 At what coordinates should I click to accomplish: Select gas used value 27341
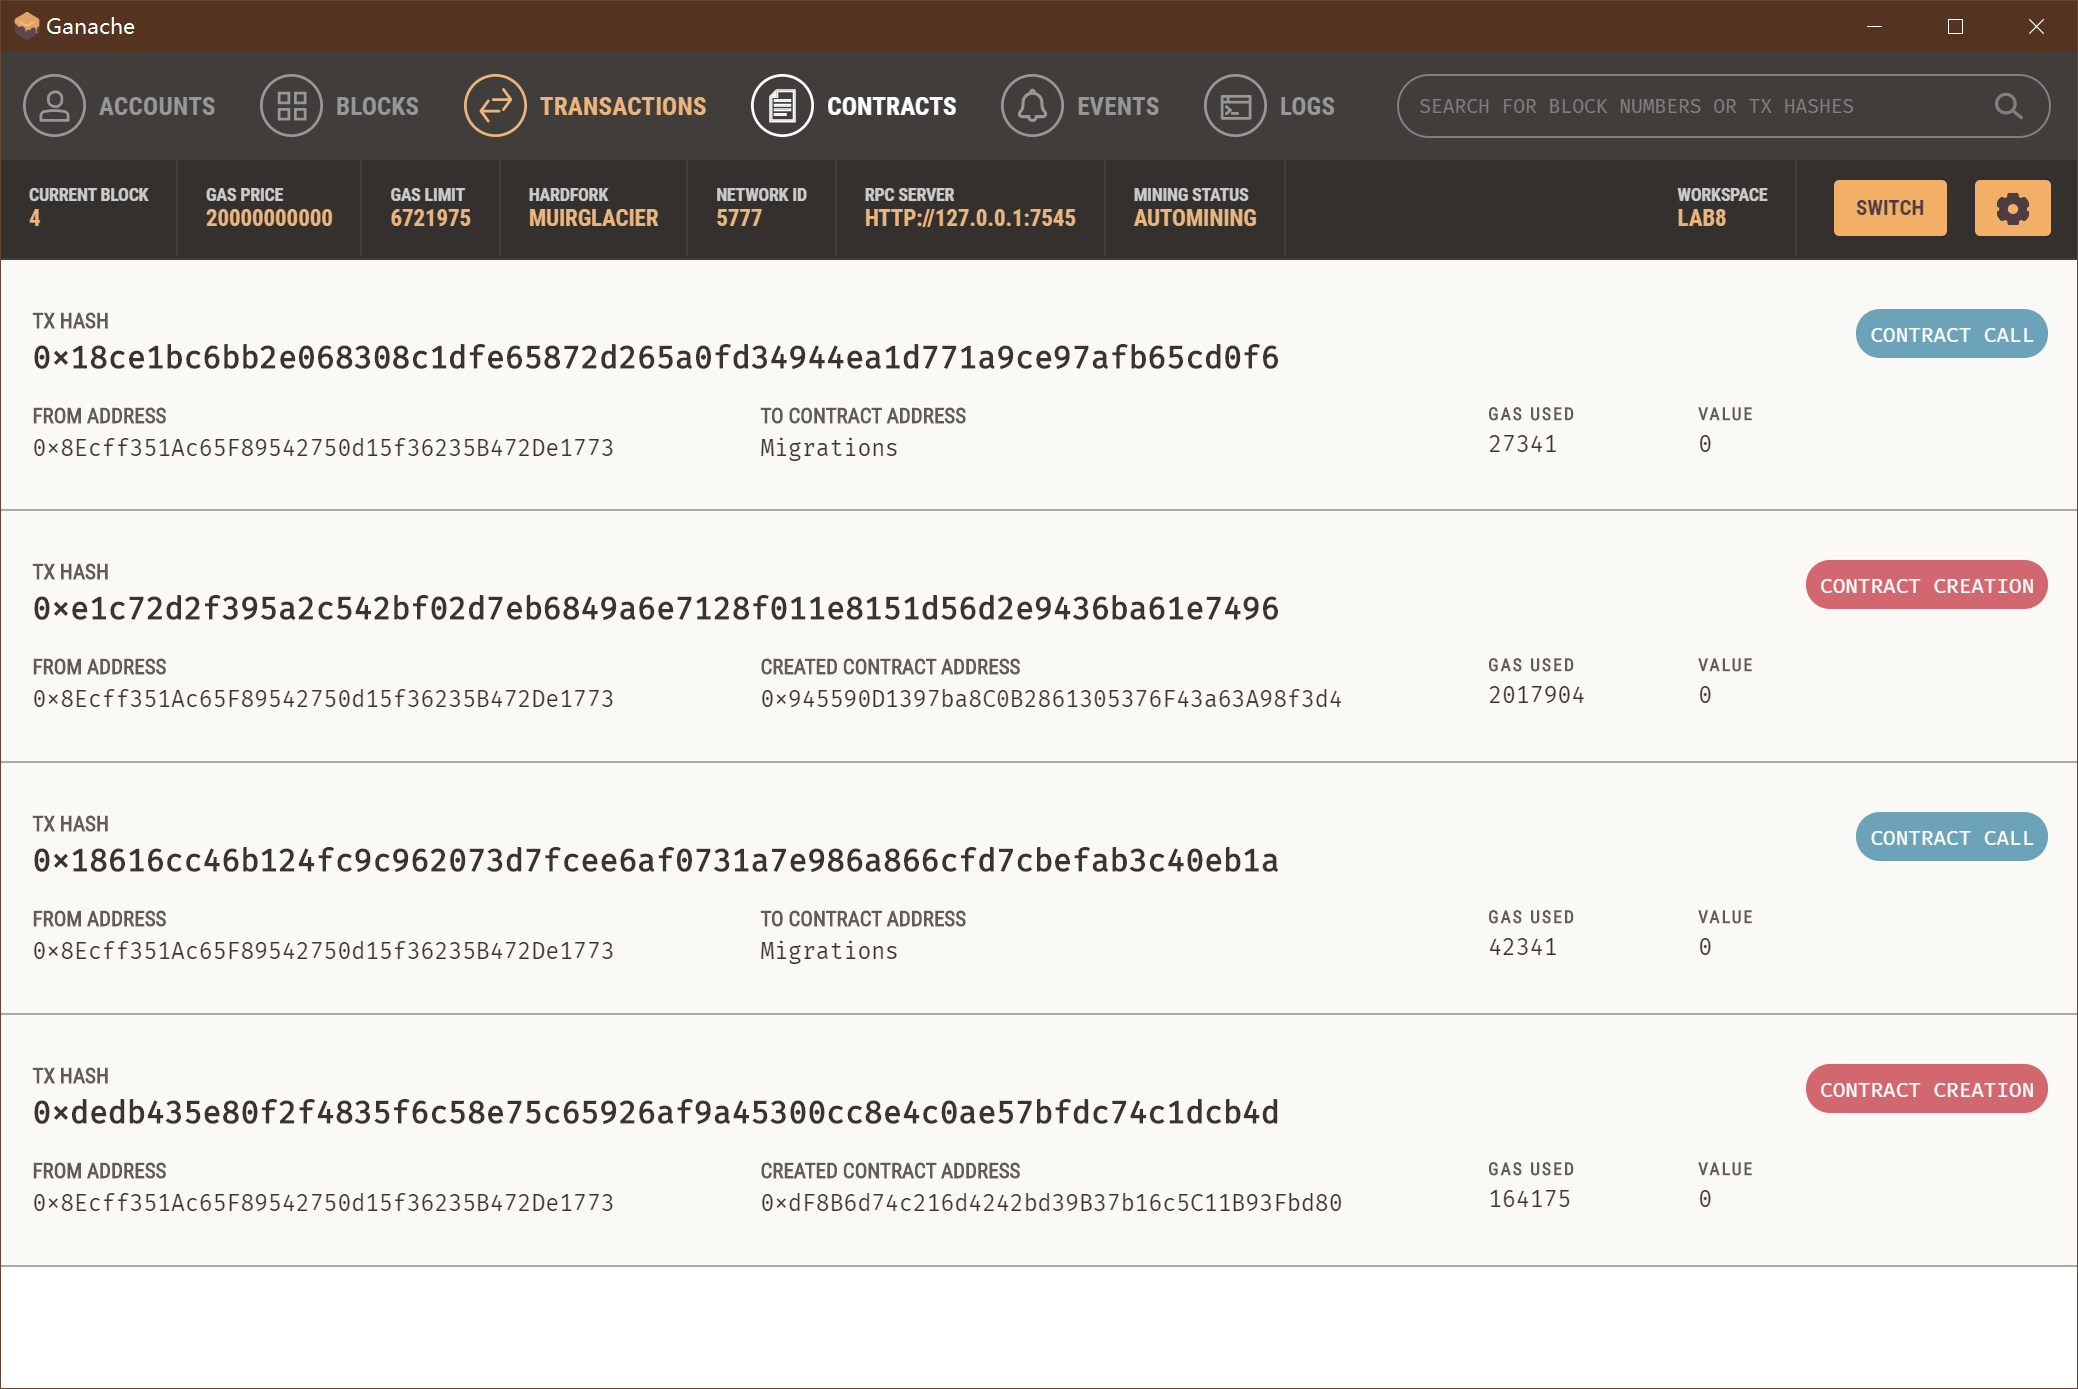pos(1522,444)
